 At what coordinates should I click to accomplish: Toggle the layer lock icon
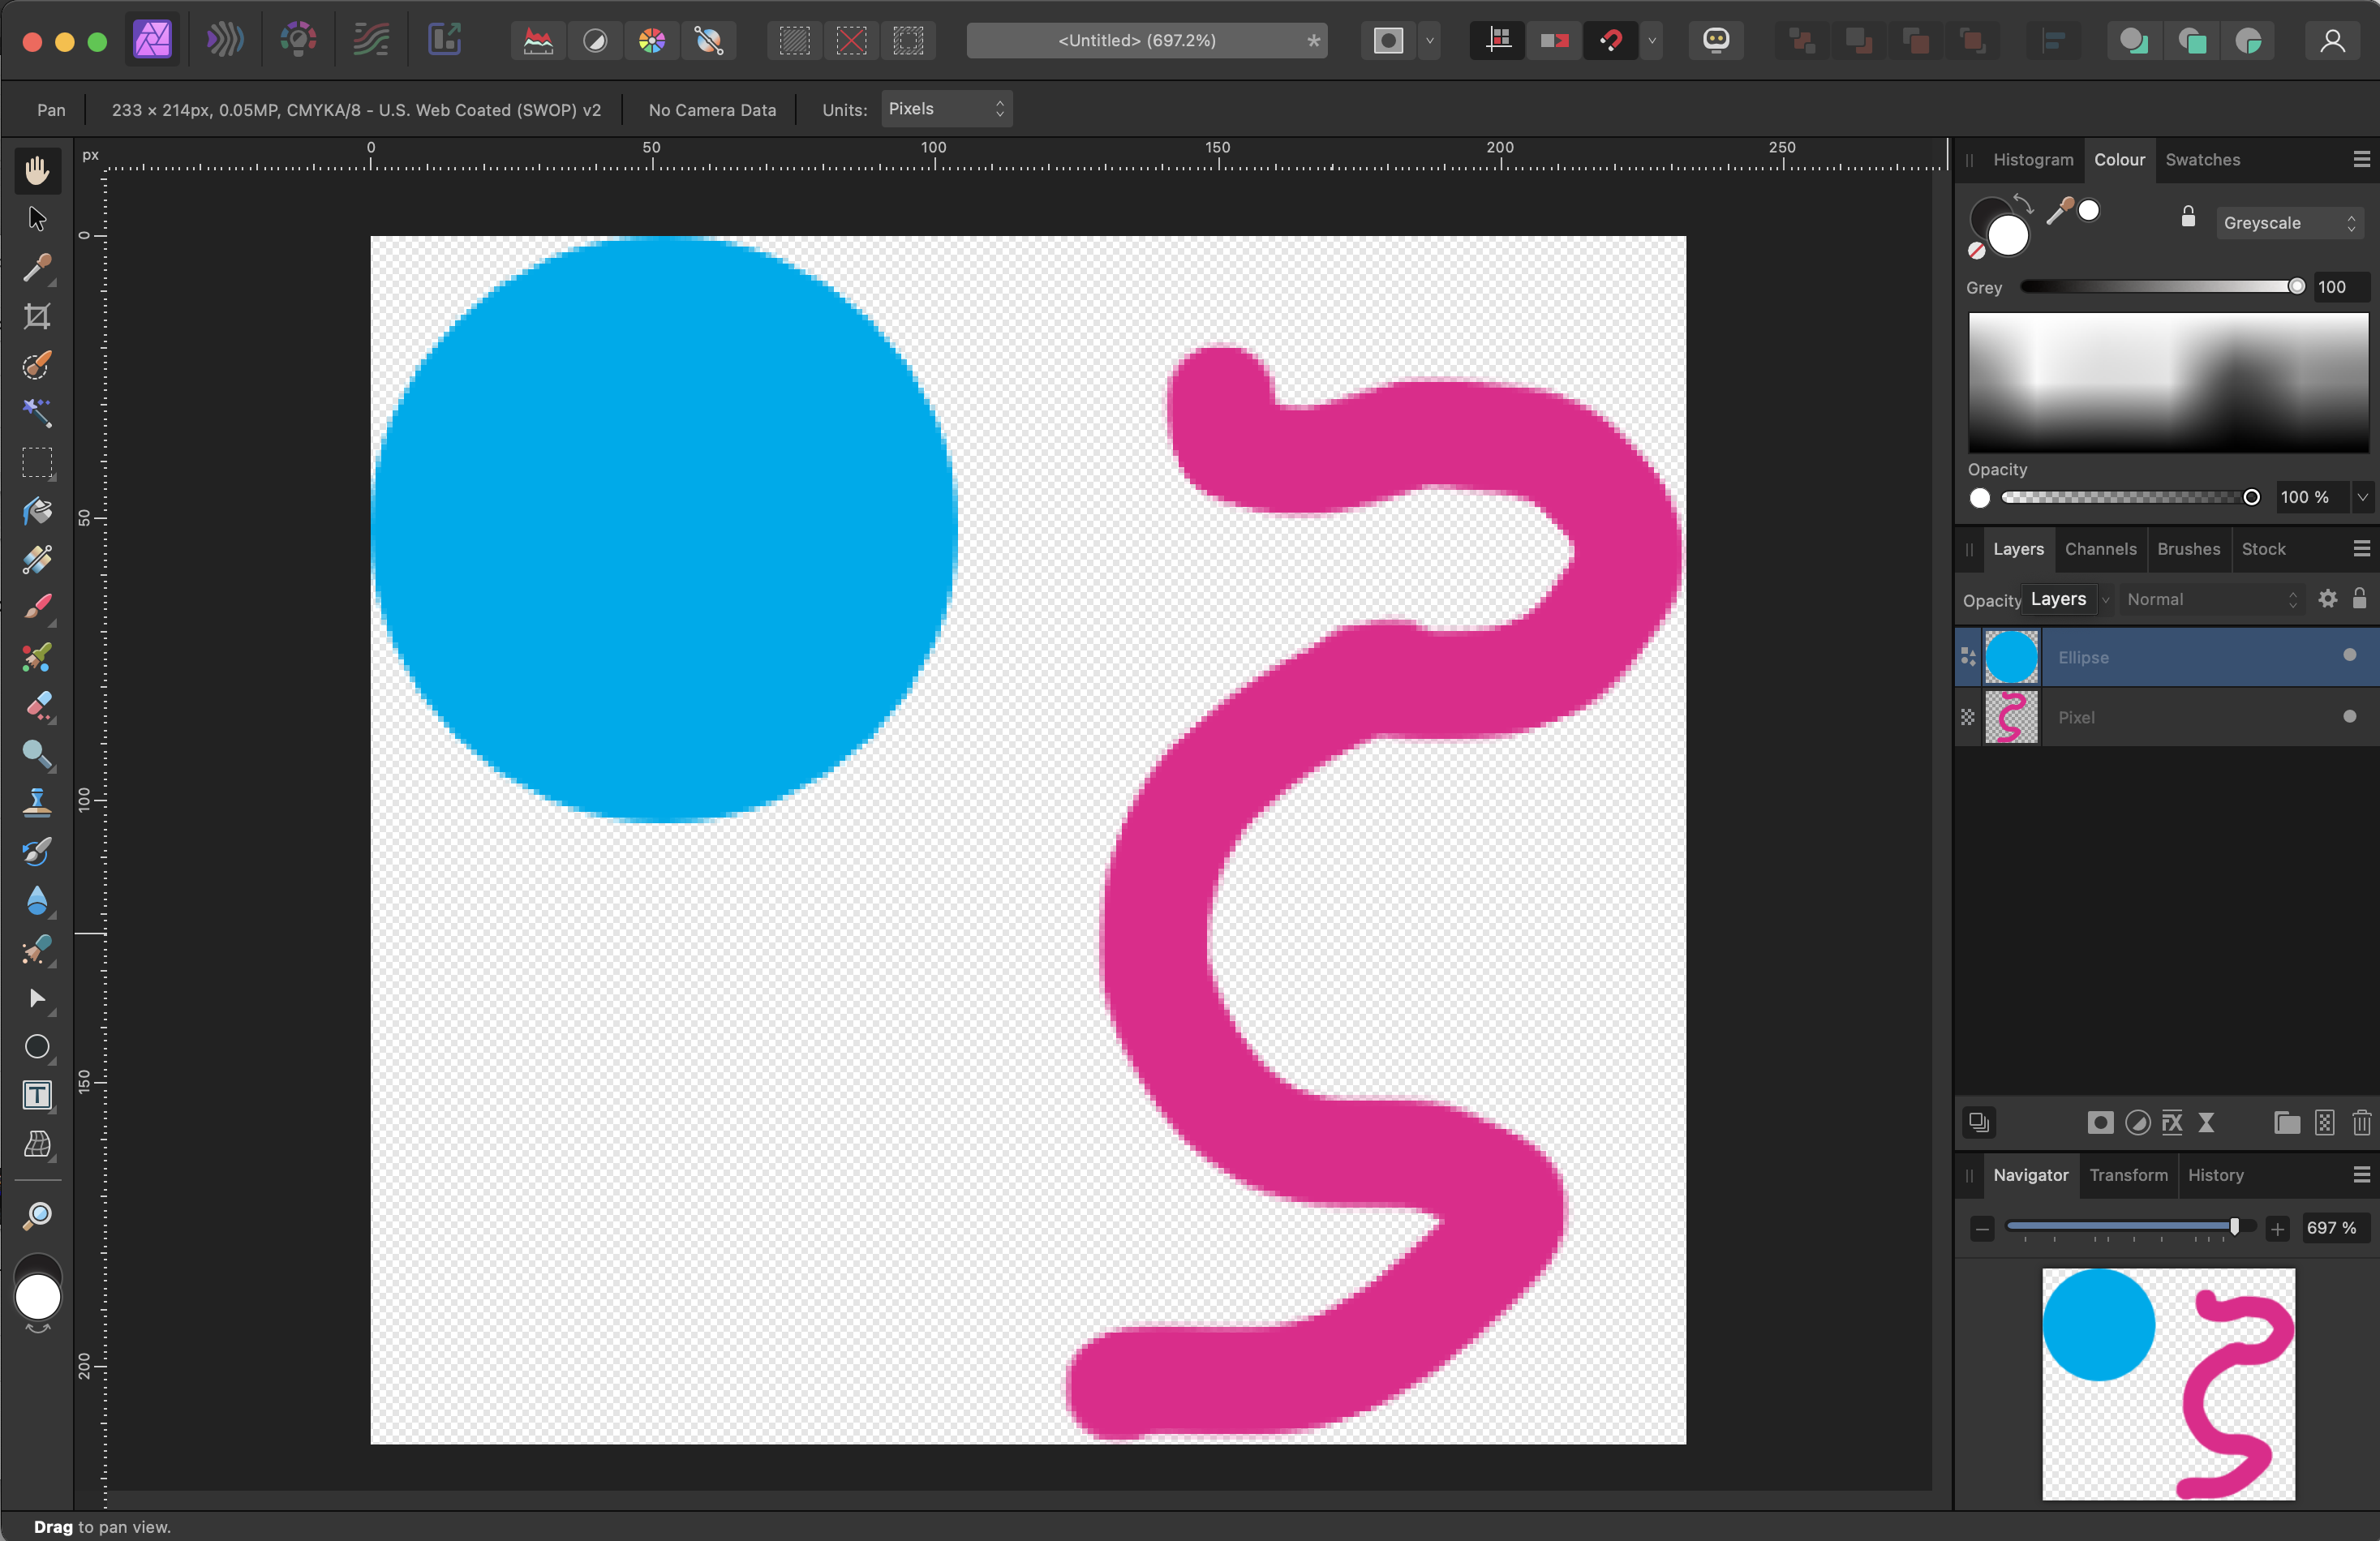2359,599
